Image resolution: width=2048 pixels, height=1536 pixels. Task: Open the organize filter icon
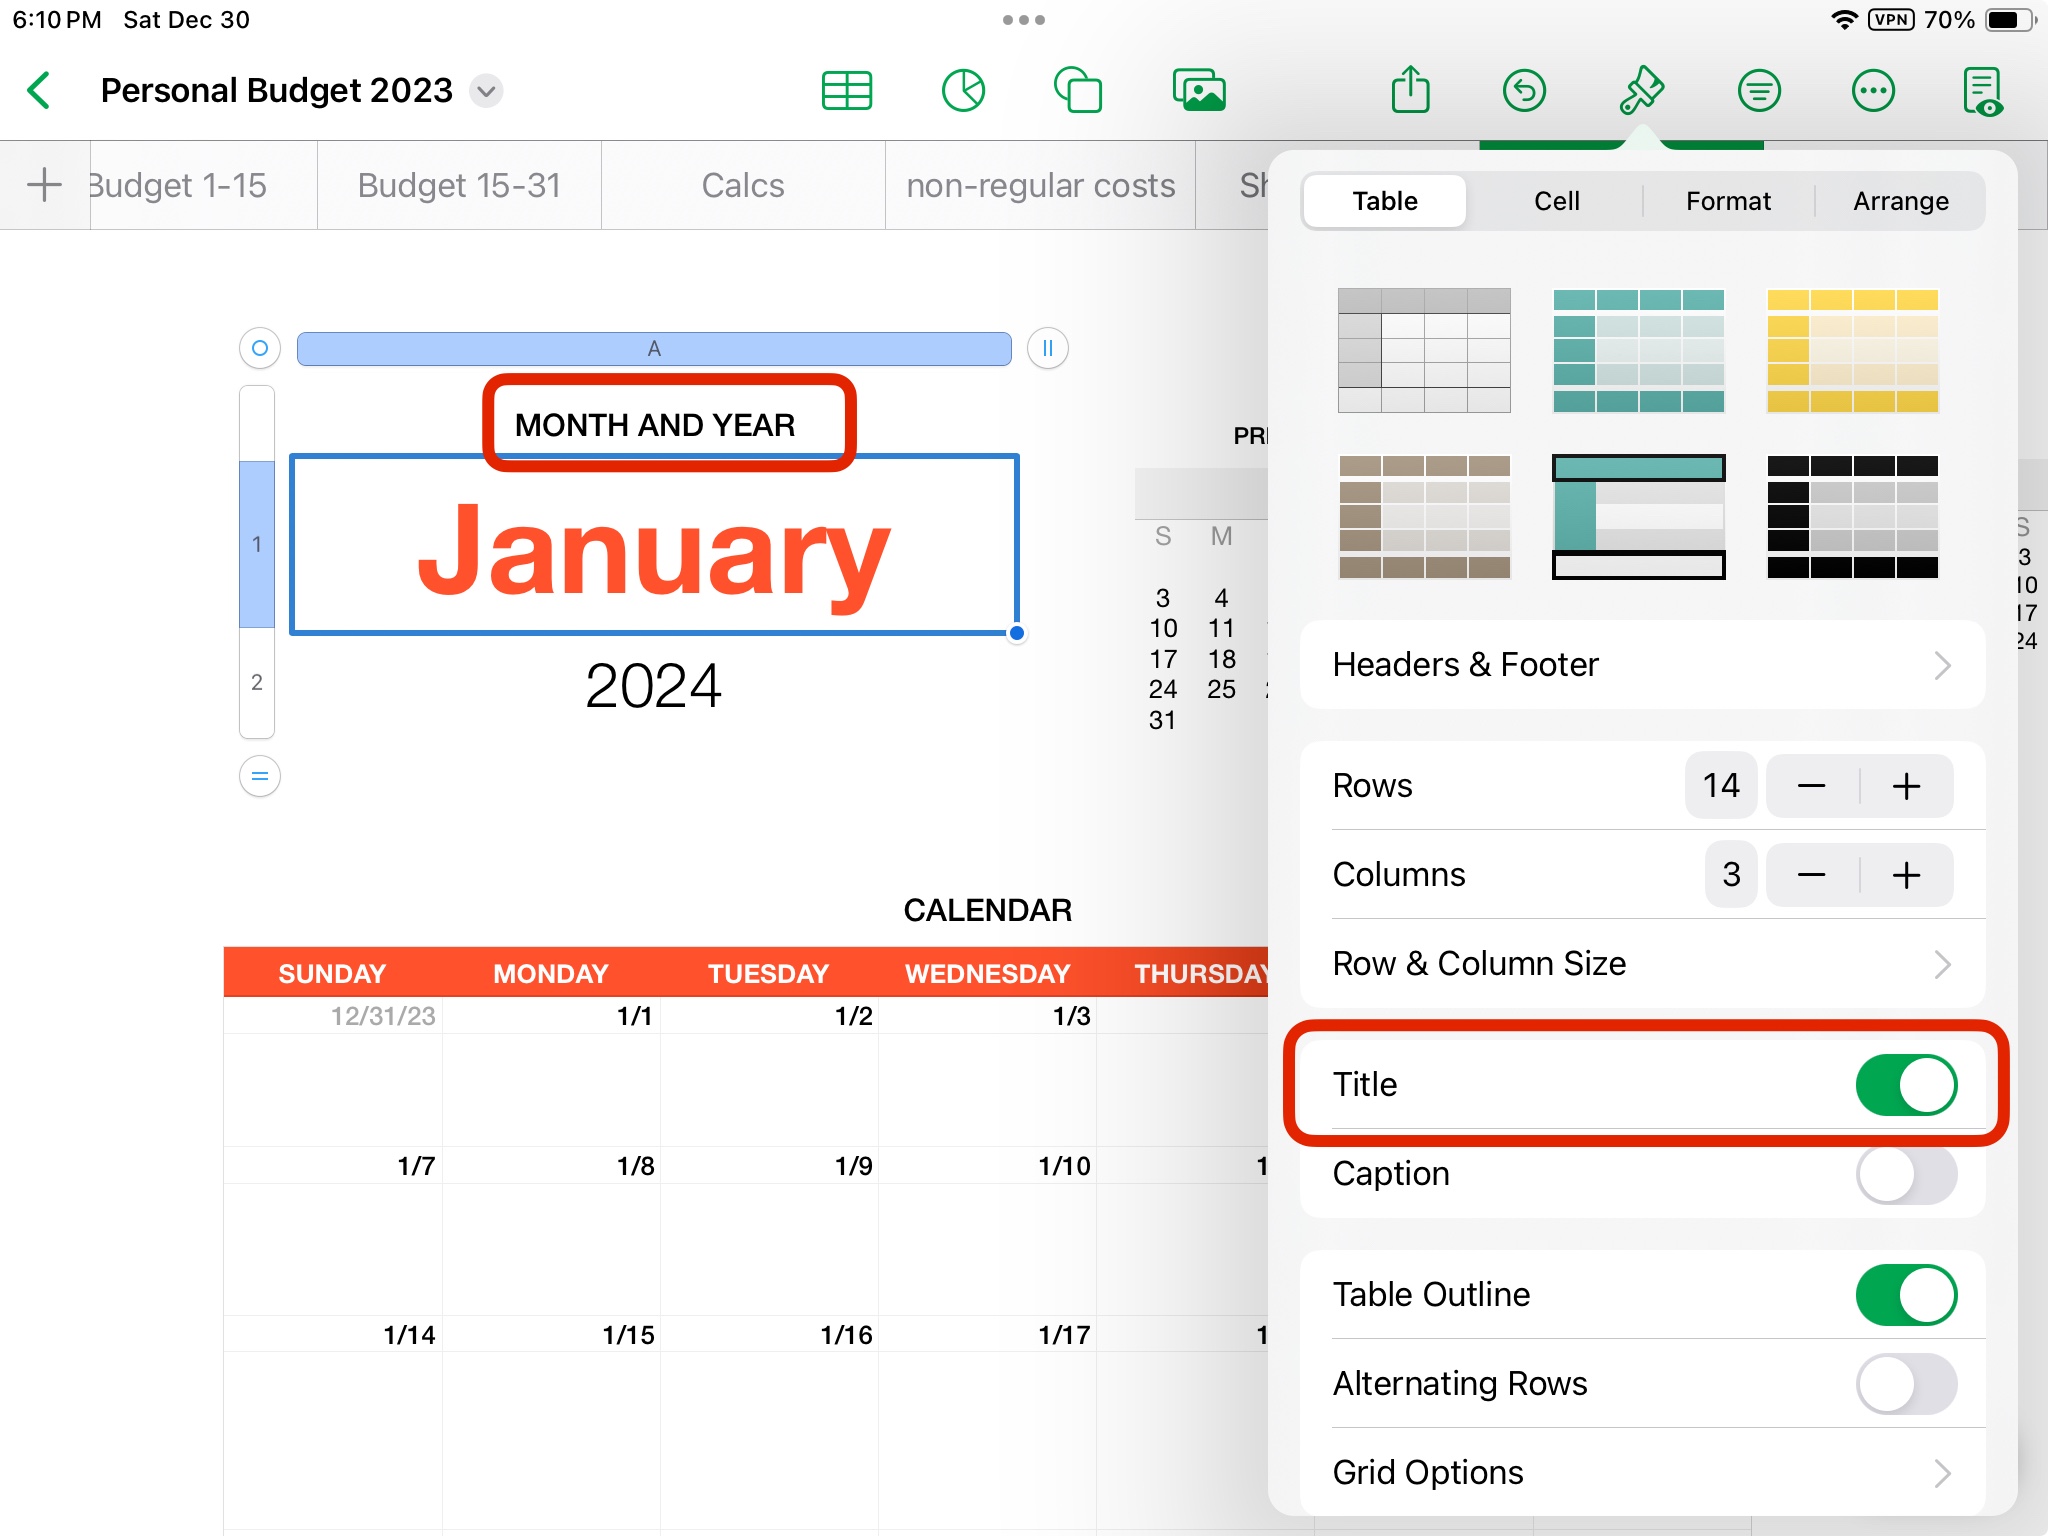[1758, 91]
